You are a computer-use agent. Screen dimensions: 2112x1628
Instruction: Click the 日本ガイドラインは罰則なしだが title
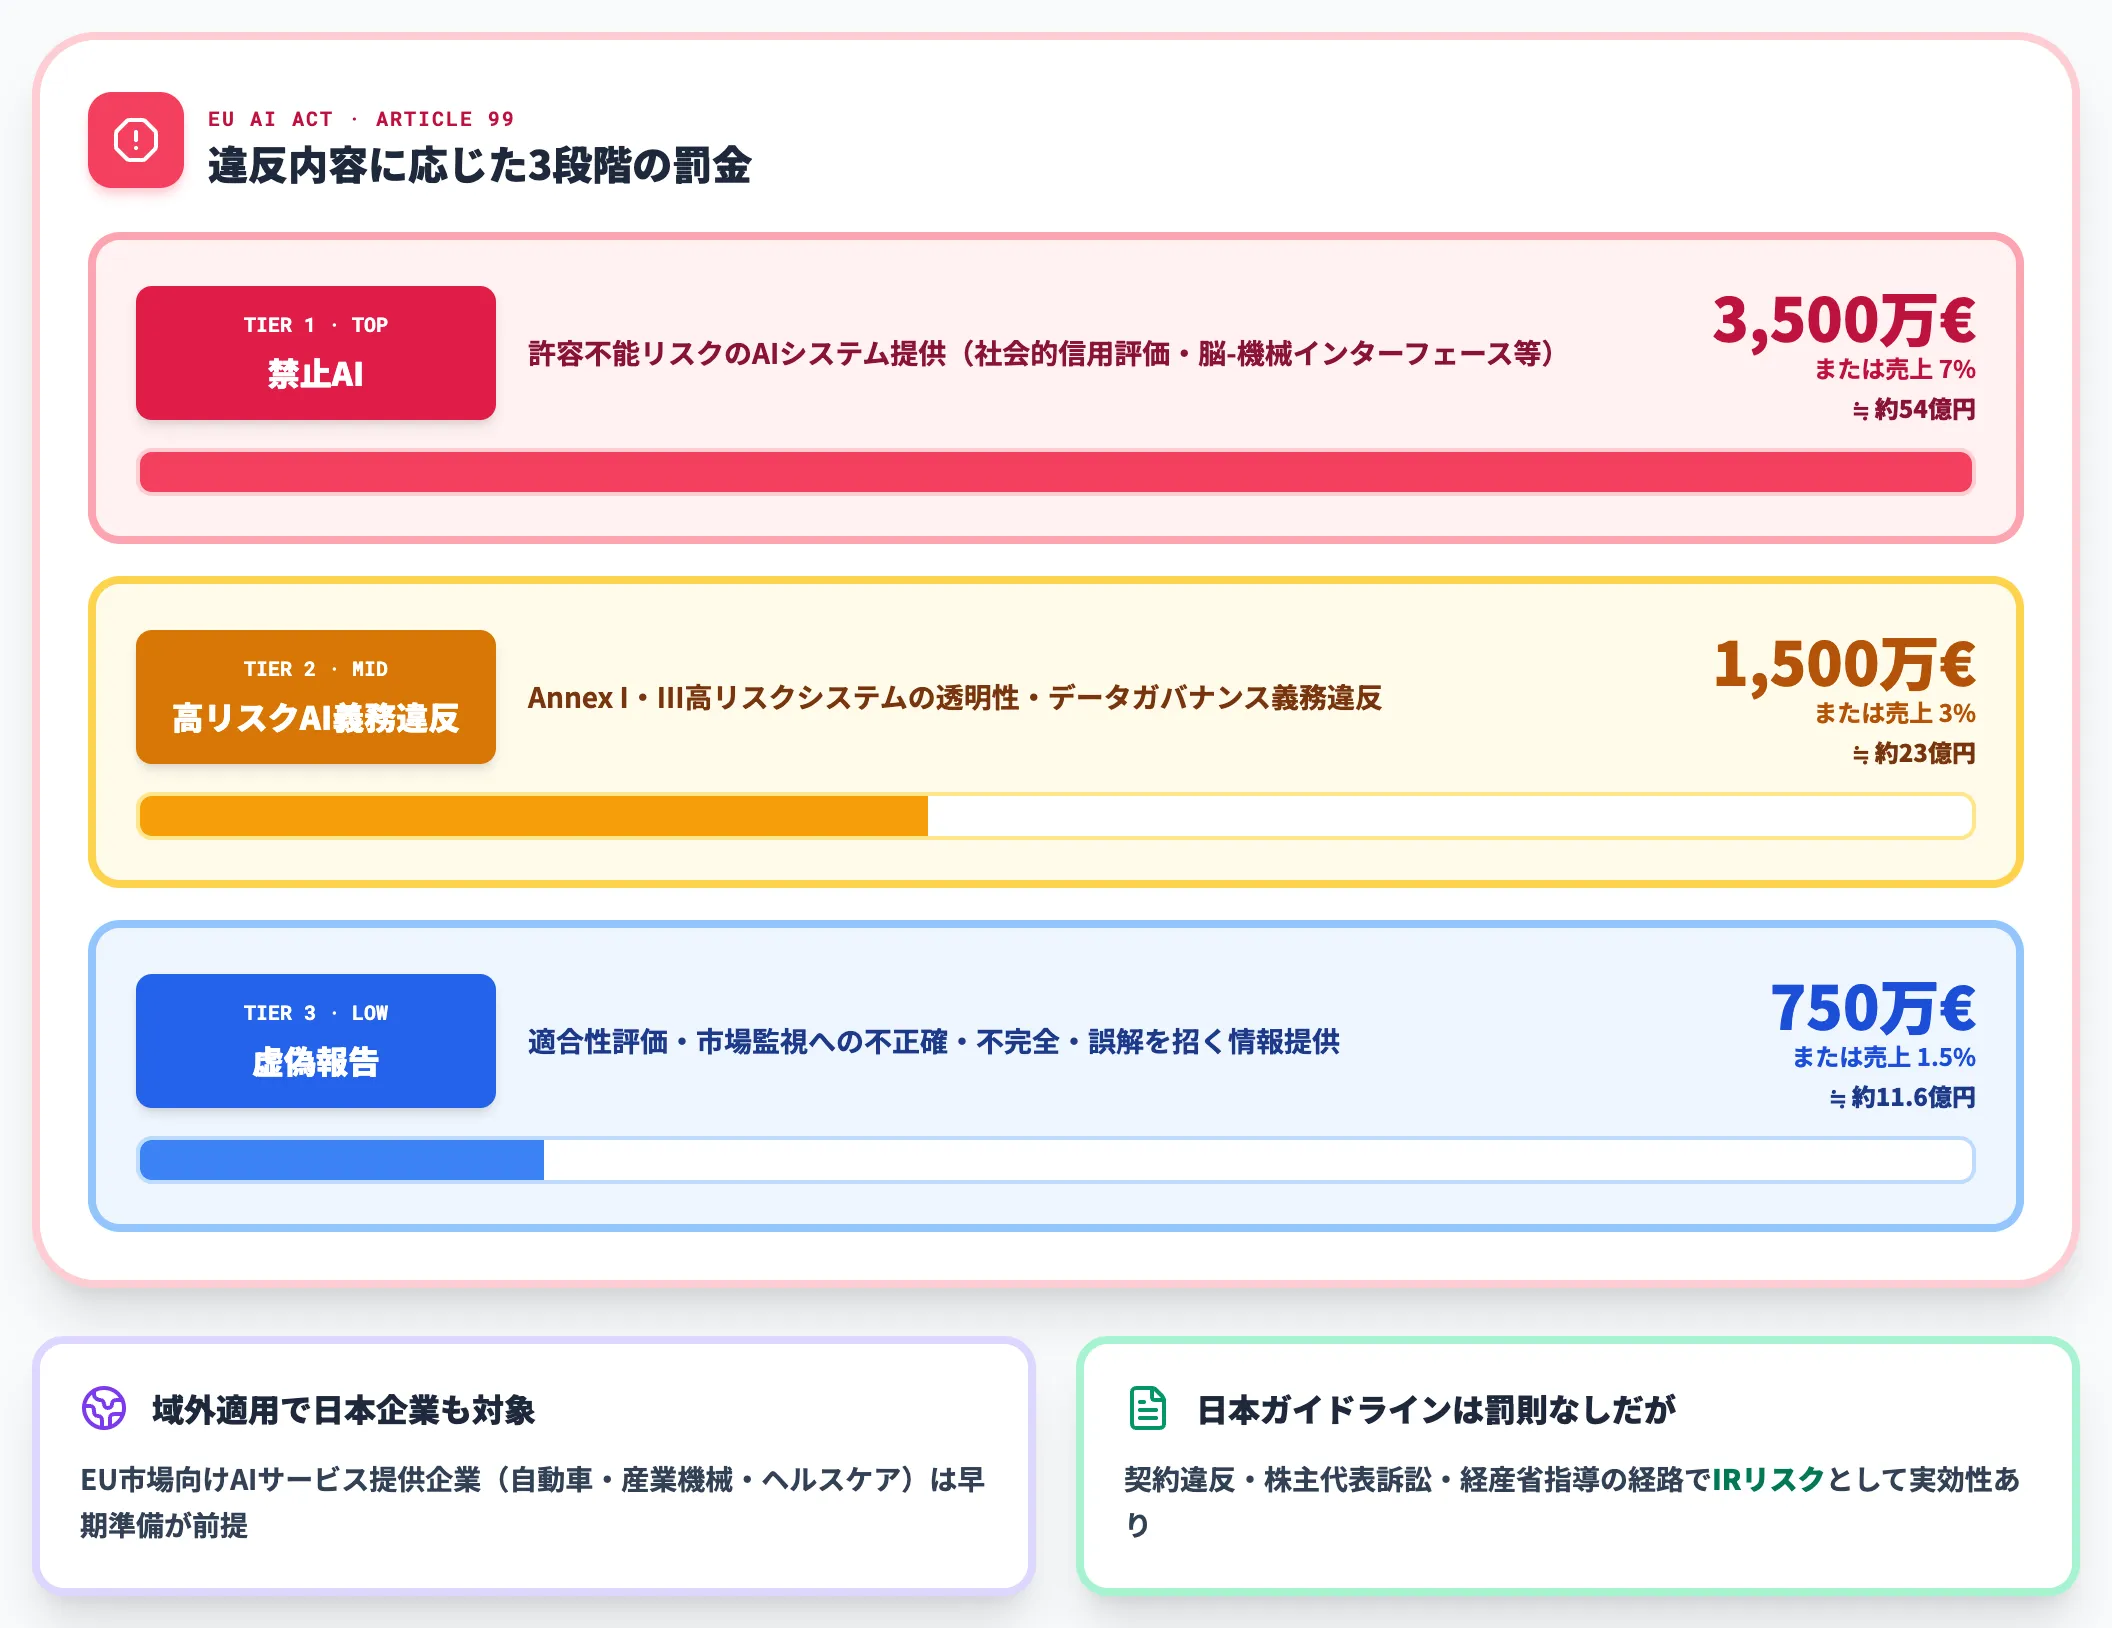[1436, 1410]
